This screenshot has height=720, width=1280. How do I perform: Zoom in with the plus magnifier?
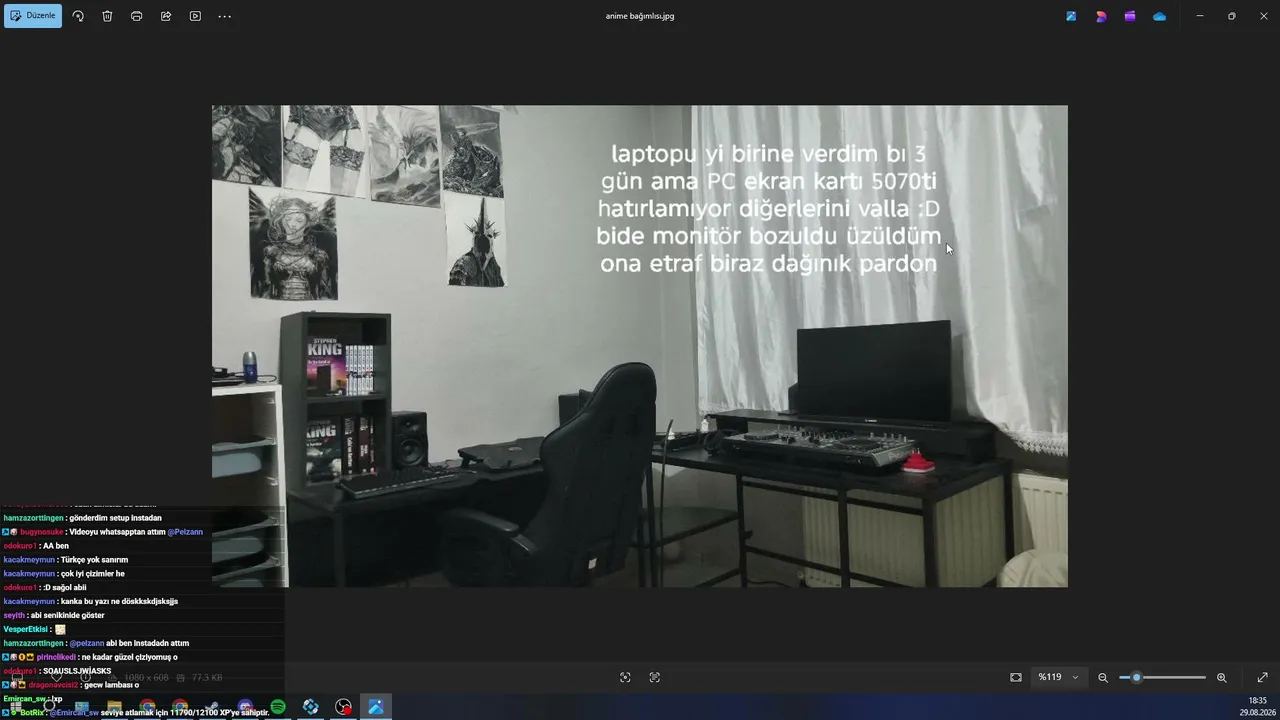click(1221, 677)
